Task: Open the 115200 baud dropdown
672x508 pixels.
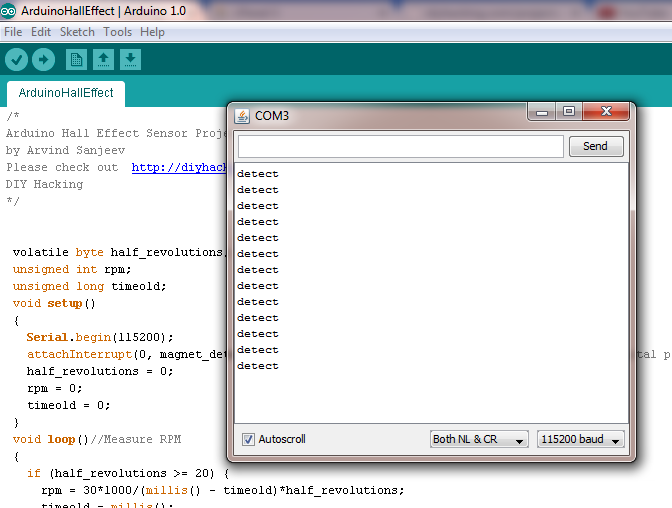Action: tap(580, 439)
